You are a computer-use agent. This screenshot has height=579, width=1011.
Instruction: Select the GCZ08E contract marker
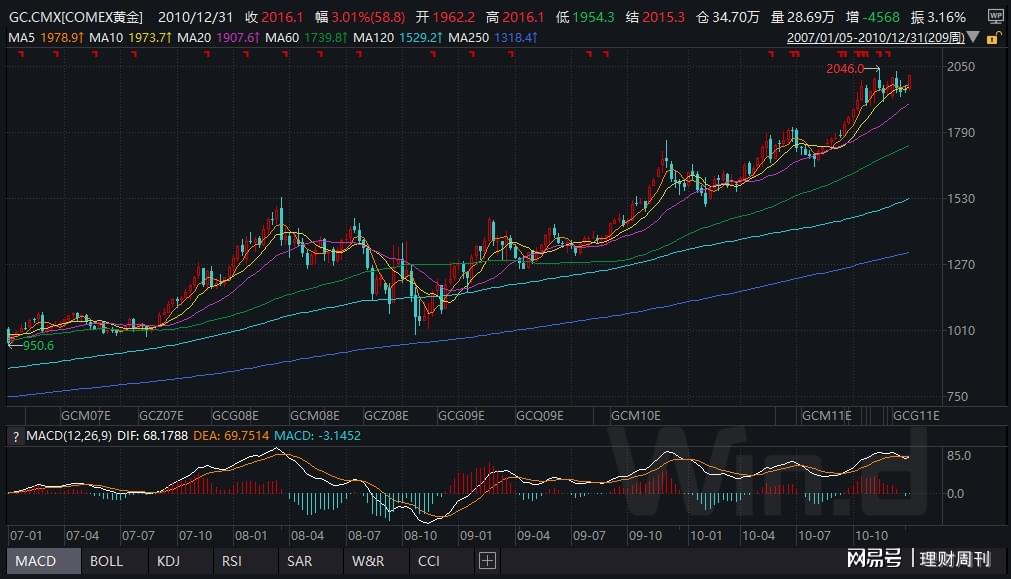(388, 414)
